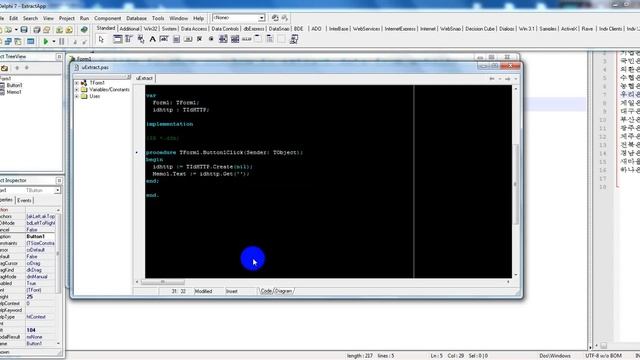640x360 pixels.
Task: Pick the Button component (OK) icon
Action: click(x=188, y=39)
